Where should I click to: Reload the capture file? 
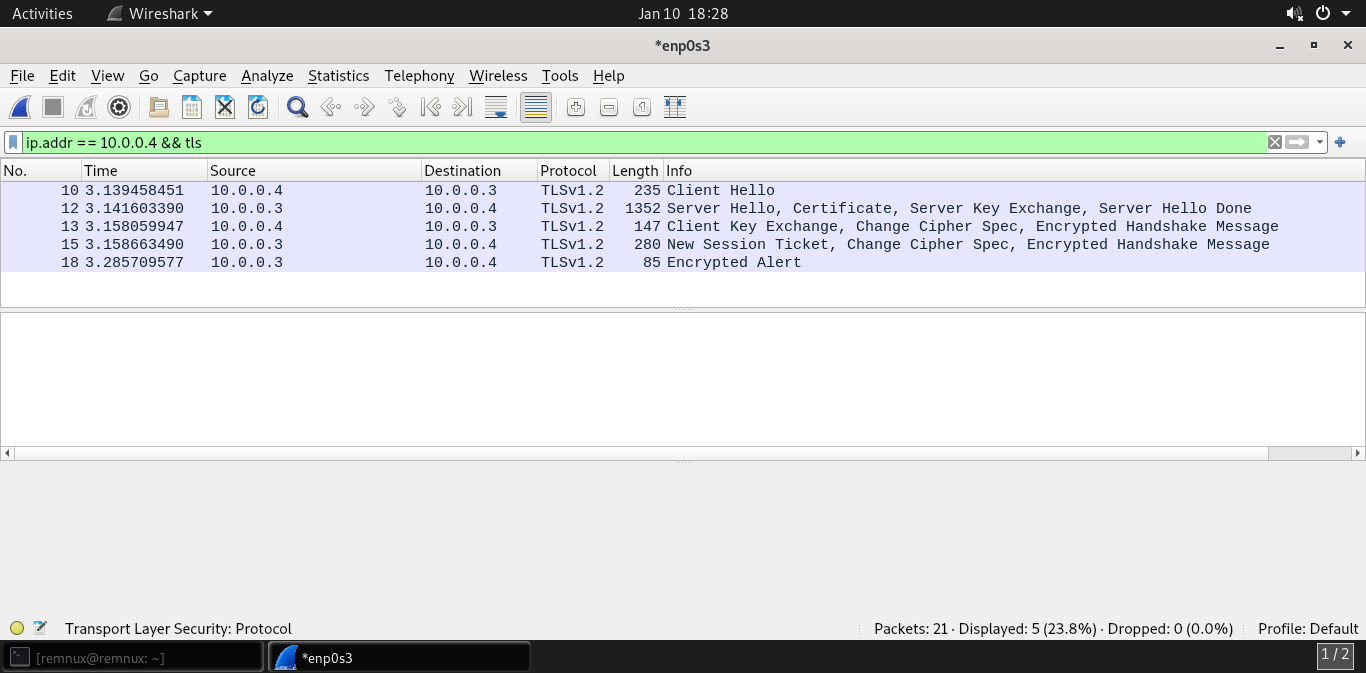tap(257, 107)
